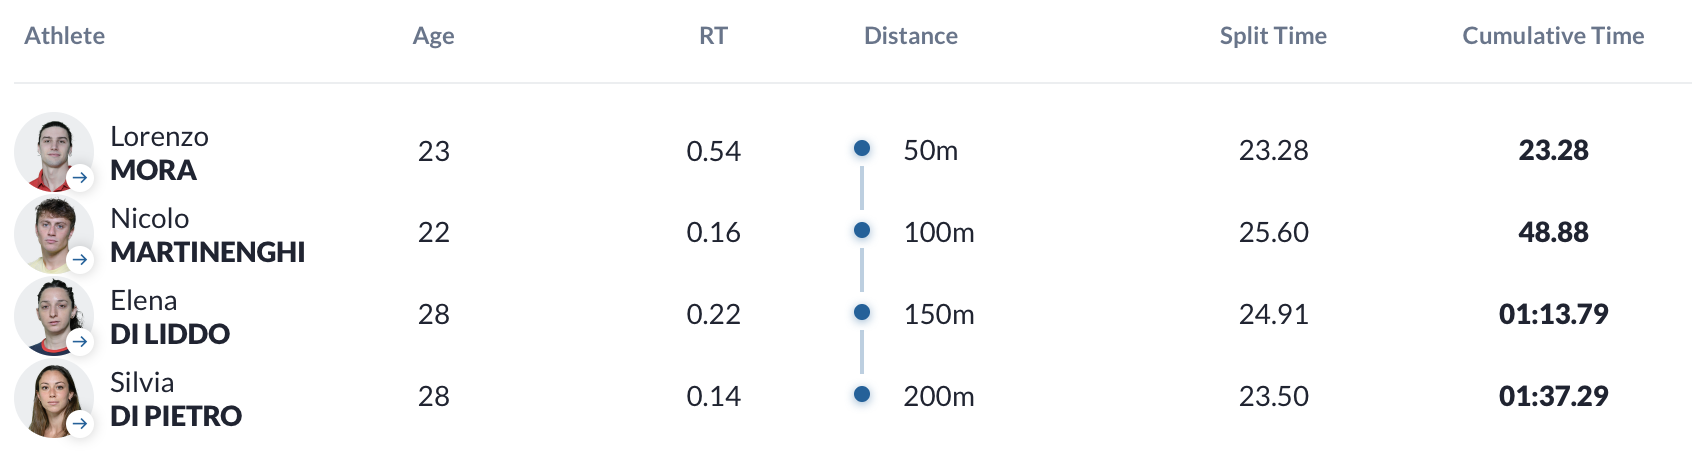Open Silvia Di Pietro's profile arrow icon

click(80, 424)
